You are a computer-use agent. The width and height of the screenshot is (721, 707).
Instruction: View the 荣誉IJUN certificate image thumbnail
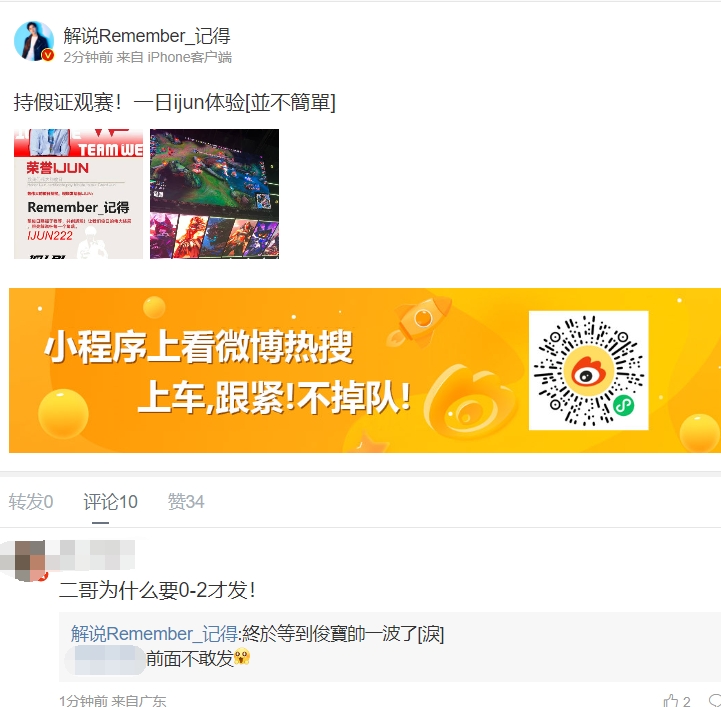coord(79,194)
